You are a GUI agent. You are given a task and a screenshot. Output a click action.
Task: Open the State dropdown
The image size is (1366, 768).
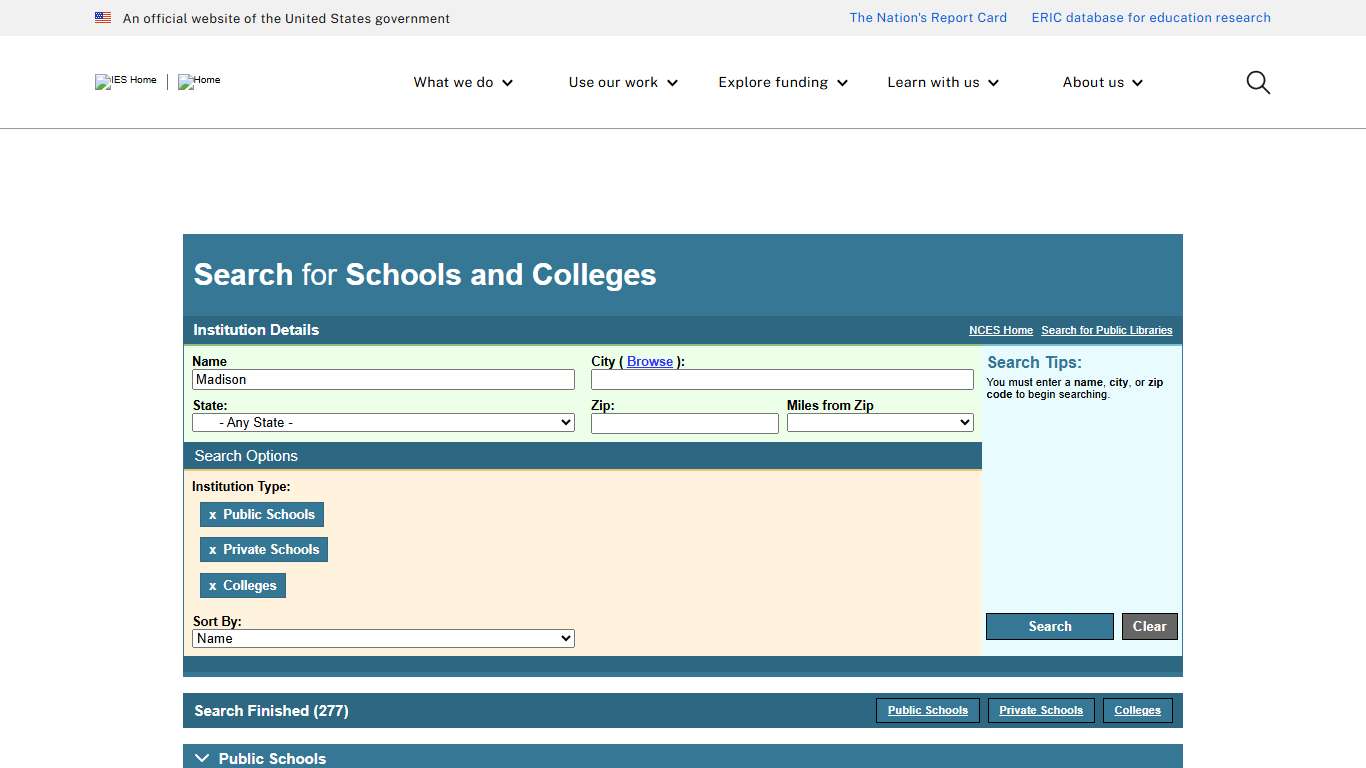coord(383,422)
